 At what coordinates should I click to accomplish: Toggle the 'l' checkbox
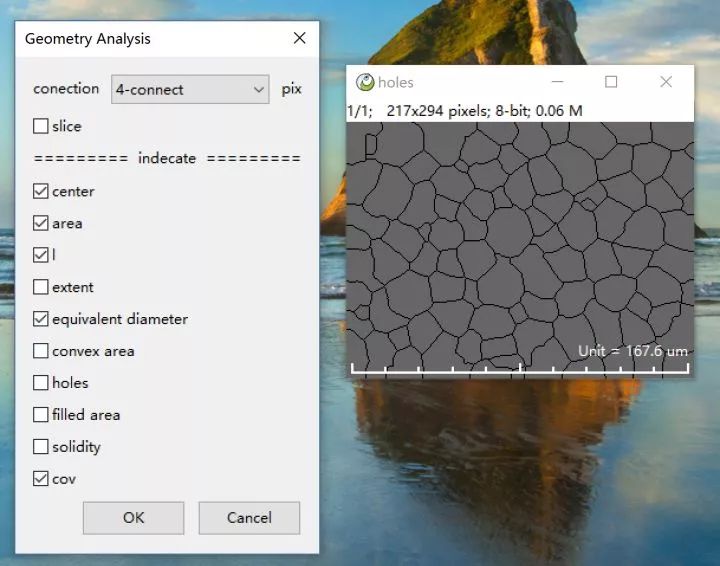point(40,255)
